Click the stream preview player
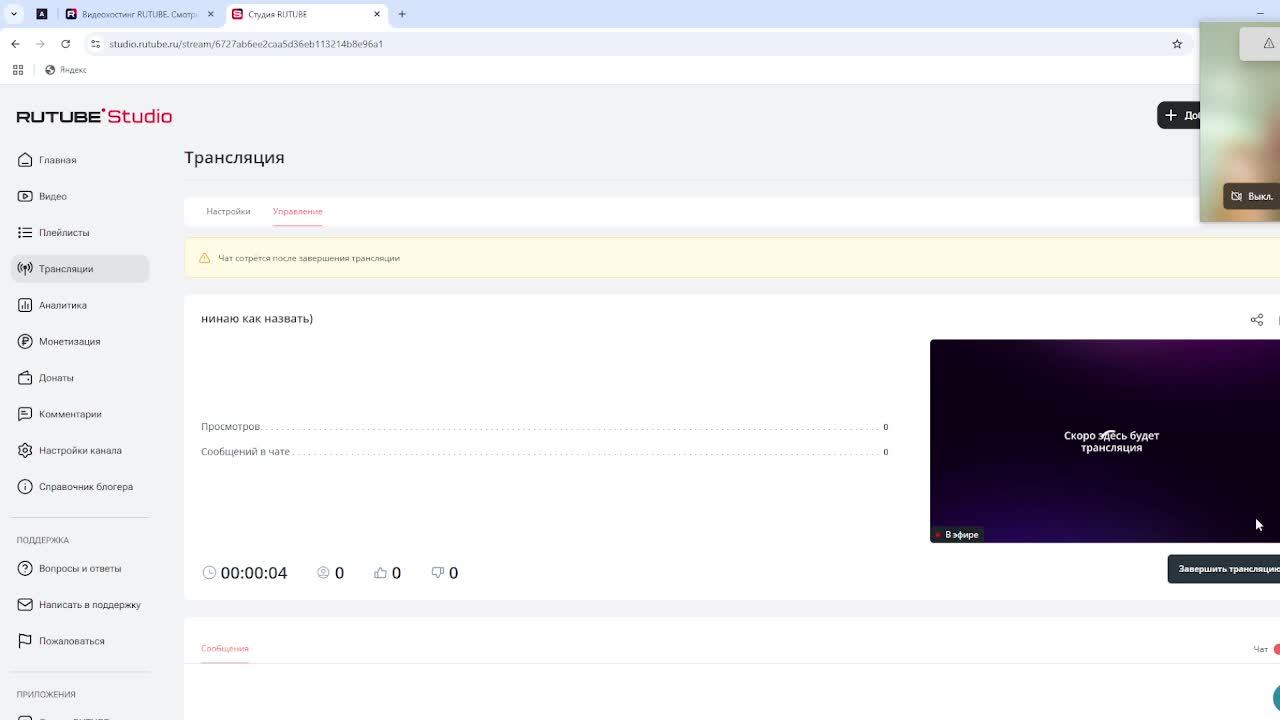Screen dimensions: 1280x720 1105,441
